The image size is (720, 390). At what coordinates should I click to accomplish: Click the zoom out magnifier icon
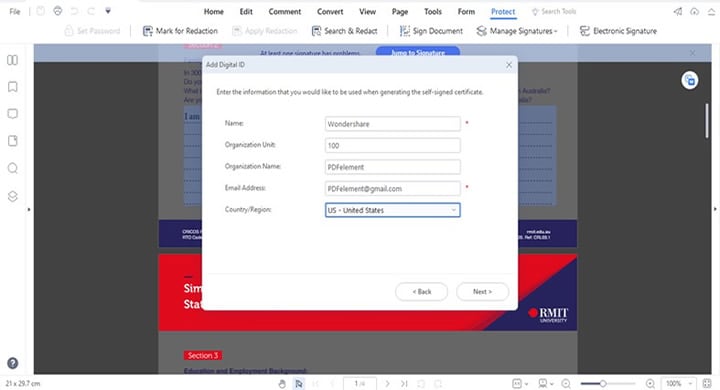[x=566, y=384]
